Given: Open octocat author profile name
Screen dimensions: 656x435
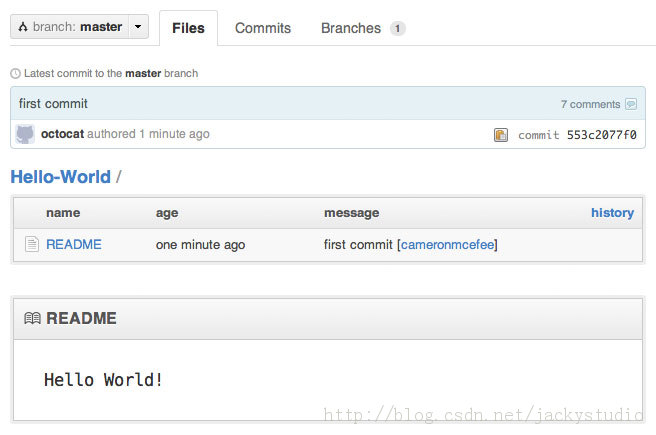Looking at the screenshot, I should point(62,134).
